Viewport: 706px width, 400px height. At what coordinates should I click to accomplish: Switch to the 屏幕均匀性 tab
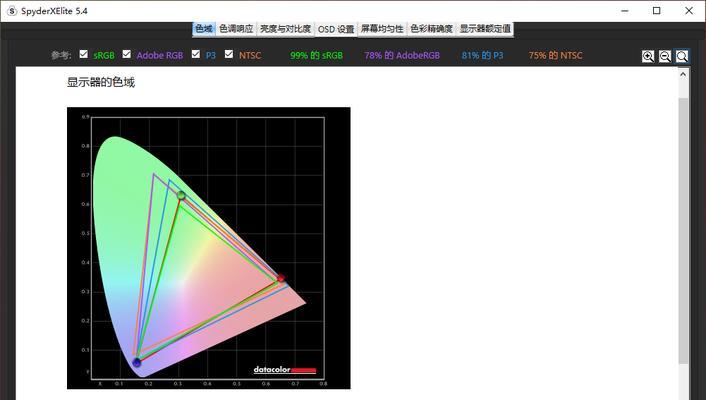tap(382, 29)
